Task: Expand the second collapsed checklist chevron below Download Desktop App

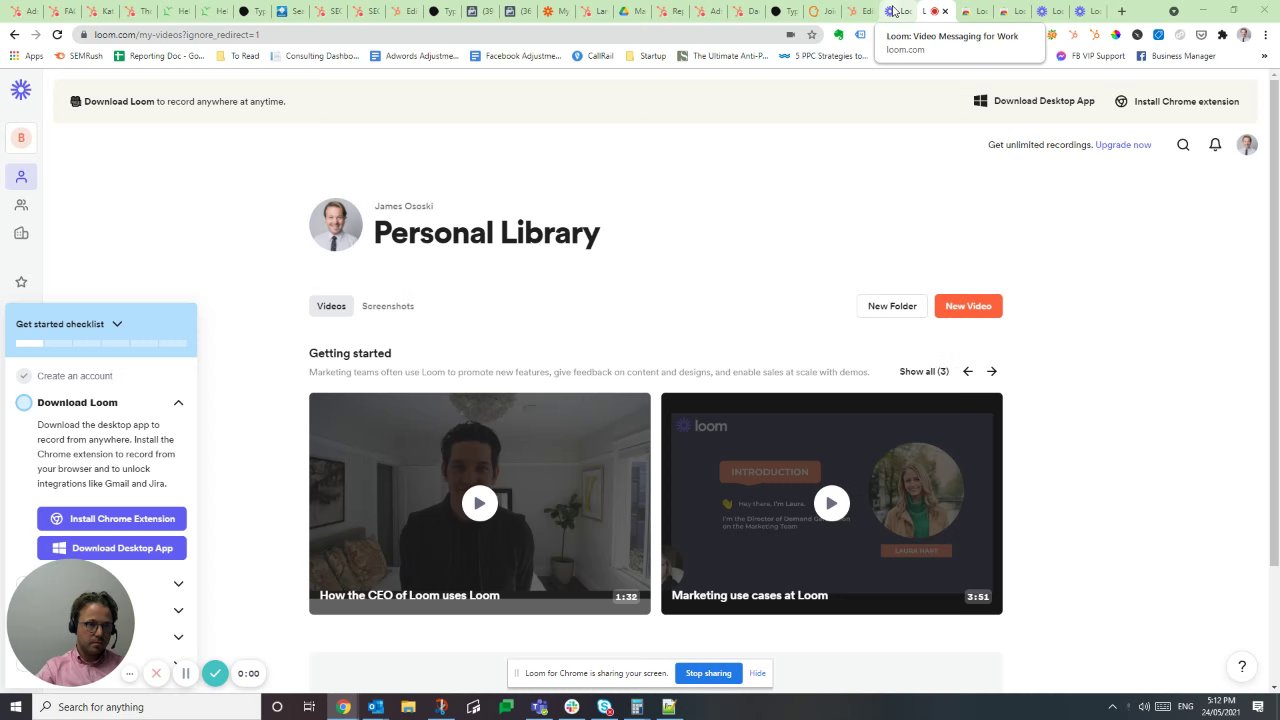Action: 178,610
